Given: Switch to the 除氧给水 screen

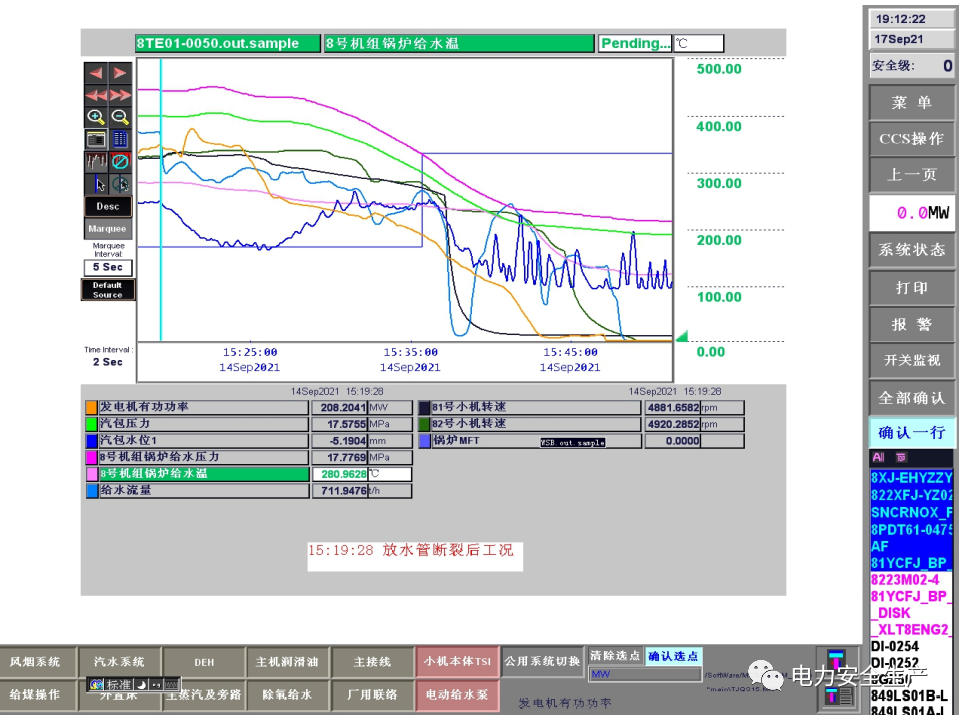Looking at the screenshot, I should [287, 695].
